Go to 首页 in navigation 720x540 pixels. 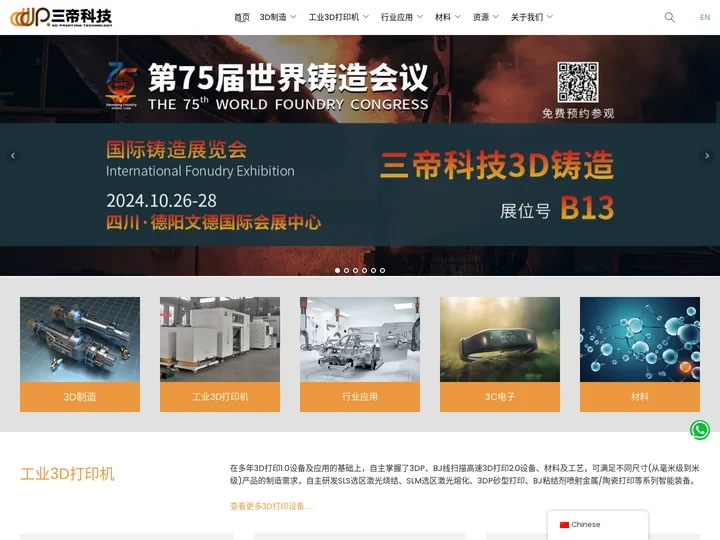point(242,17)
